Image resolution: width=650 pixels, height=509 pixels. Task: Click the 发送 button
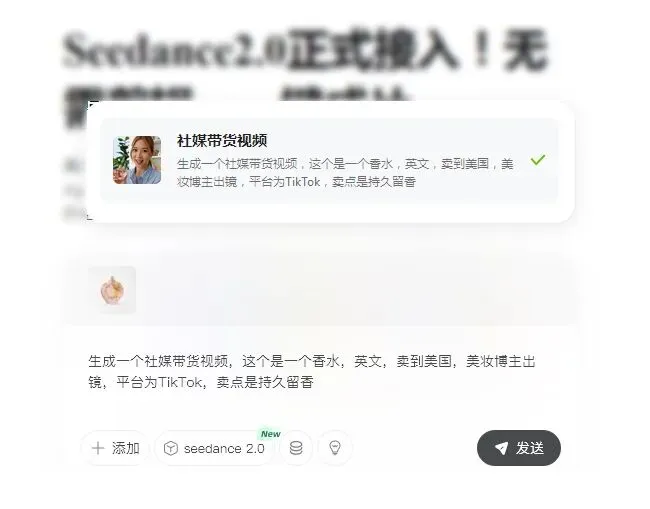point(519,448)
